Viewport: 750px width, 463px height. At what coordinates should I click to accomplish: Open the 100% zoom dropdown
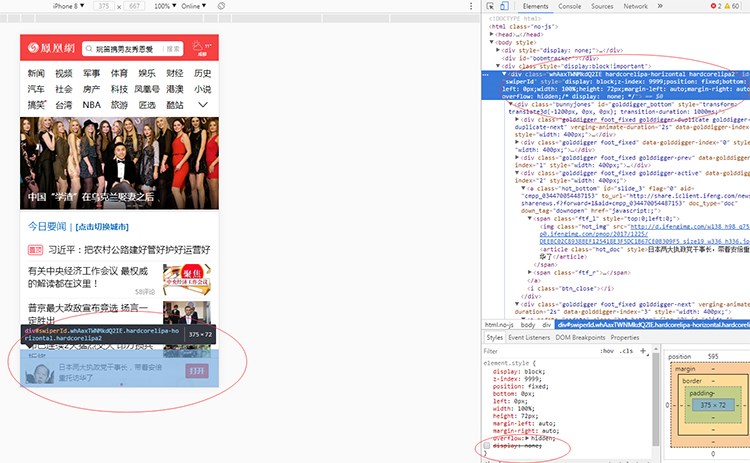[x=165, y=6]
